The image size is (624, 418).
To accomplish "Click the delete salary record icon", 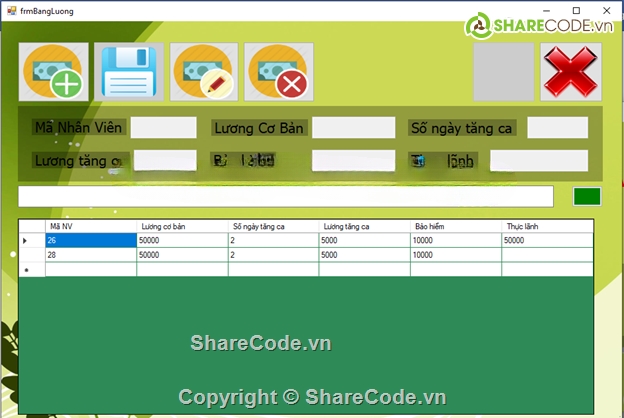I will point(279,72).
